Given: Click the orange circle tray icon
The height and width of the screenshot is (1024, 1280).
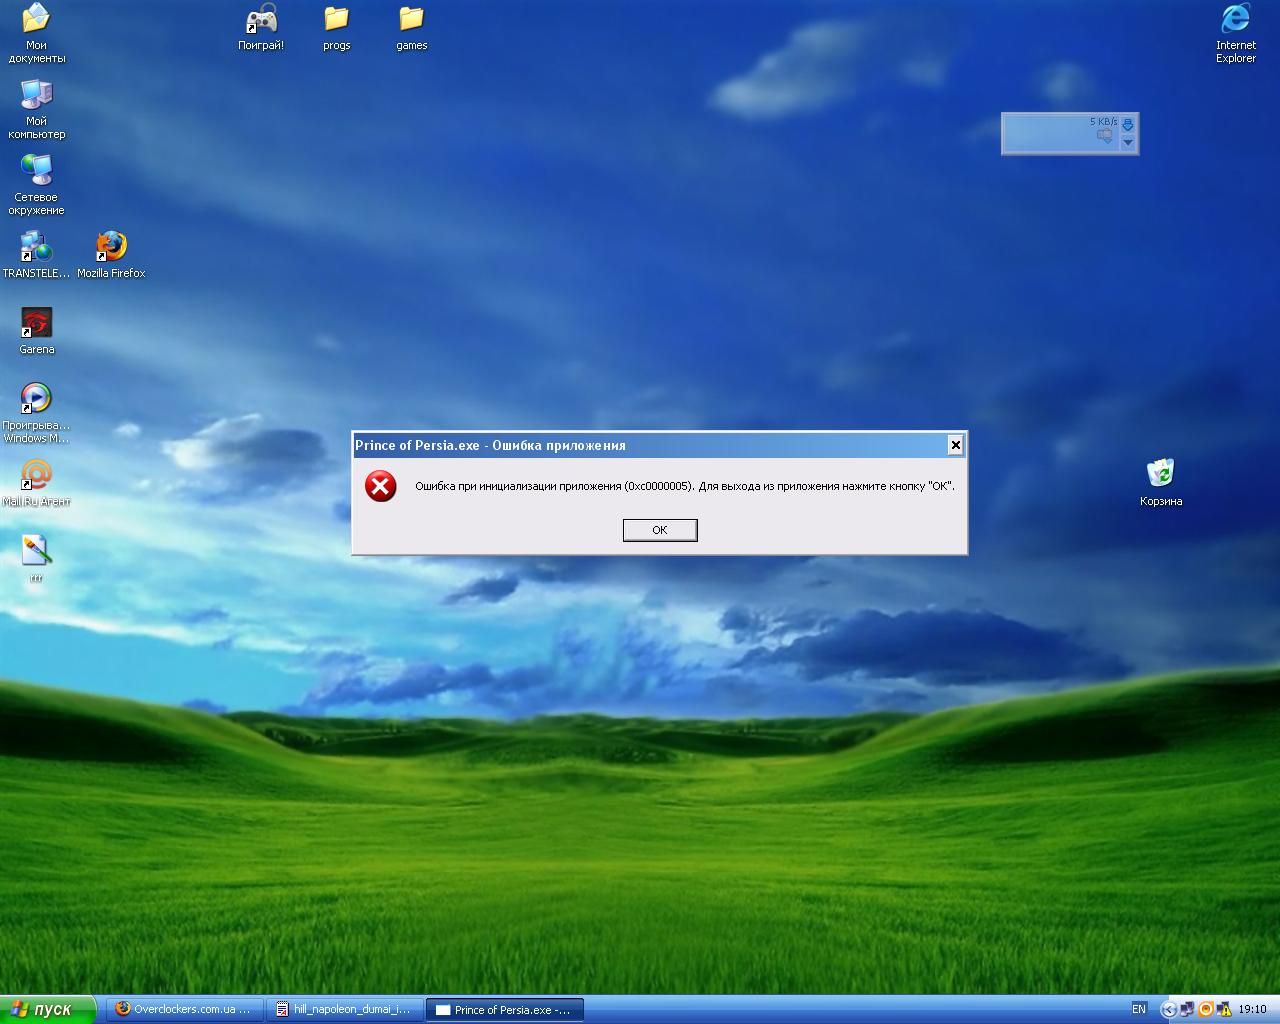Looking at the screenshot, I should coord(1206,1010).
